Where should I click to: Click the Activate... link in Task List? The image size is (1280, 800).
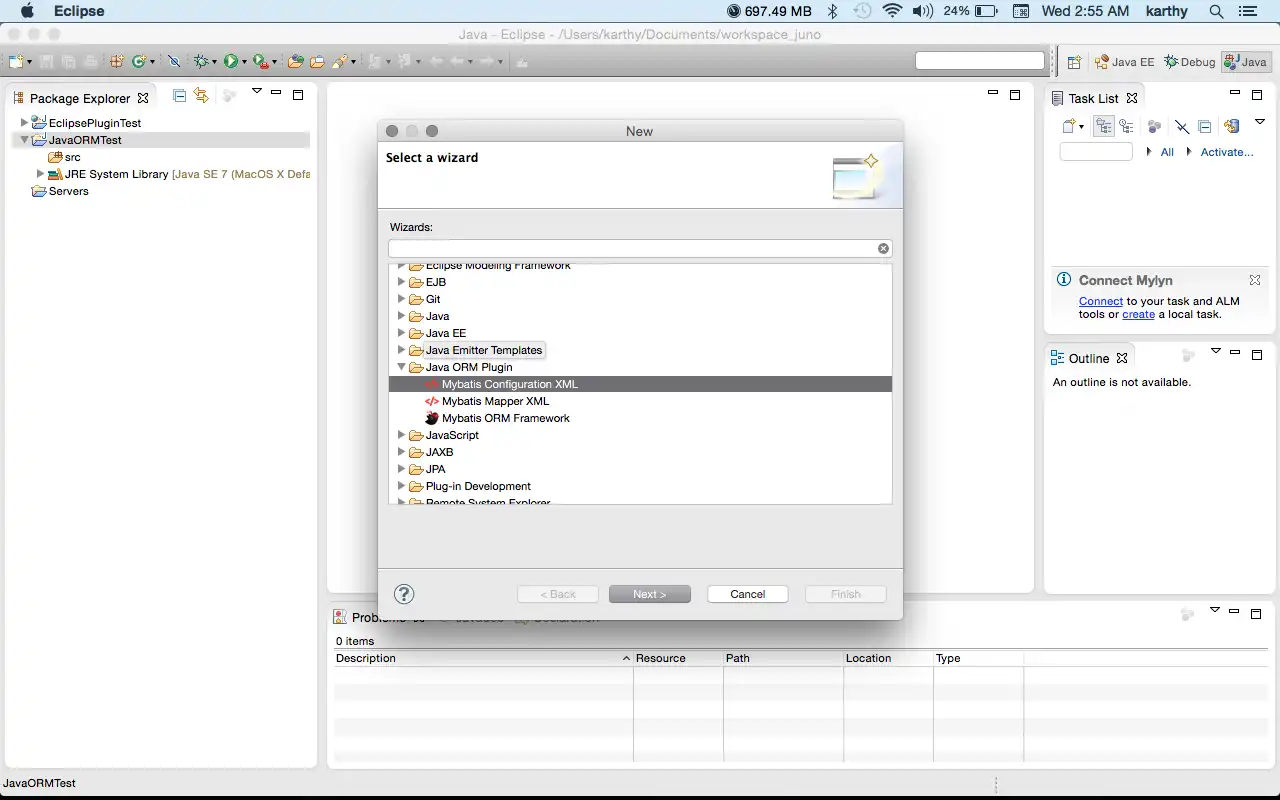[x=1227, y=152]
